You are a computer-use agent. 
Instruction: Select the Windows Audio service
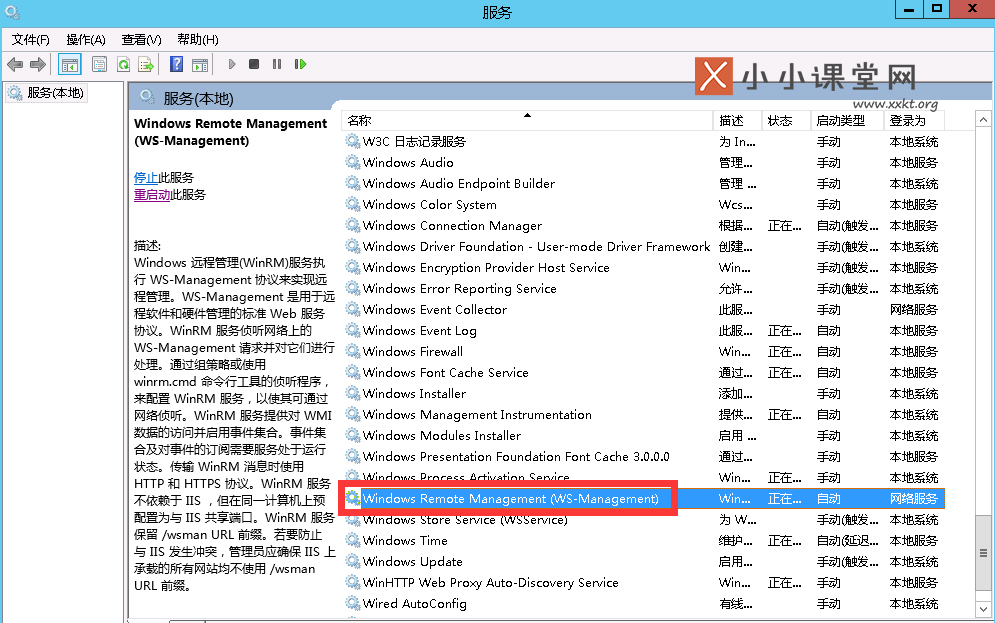coord(643,162)
